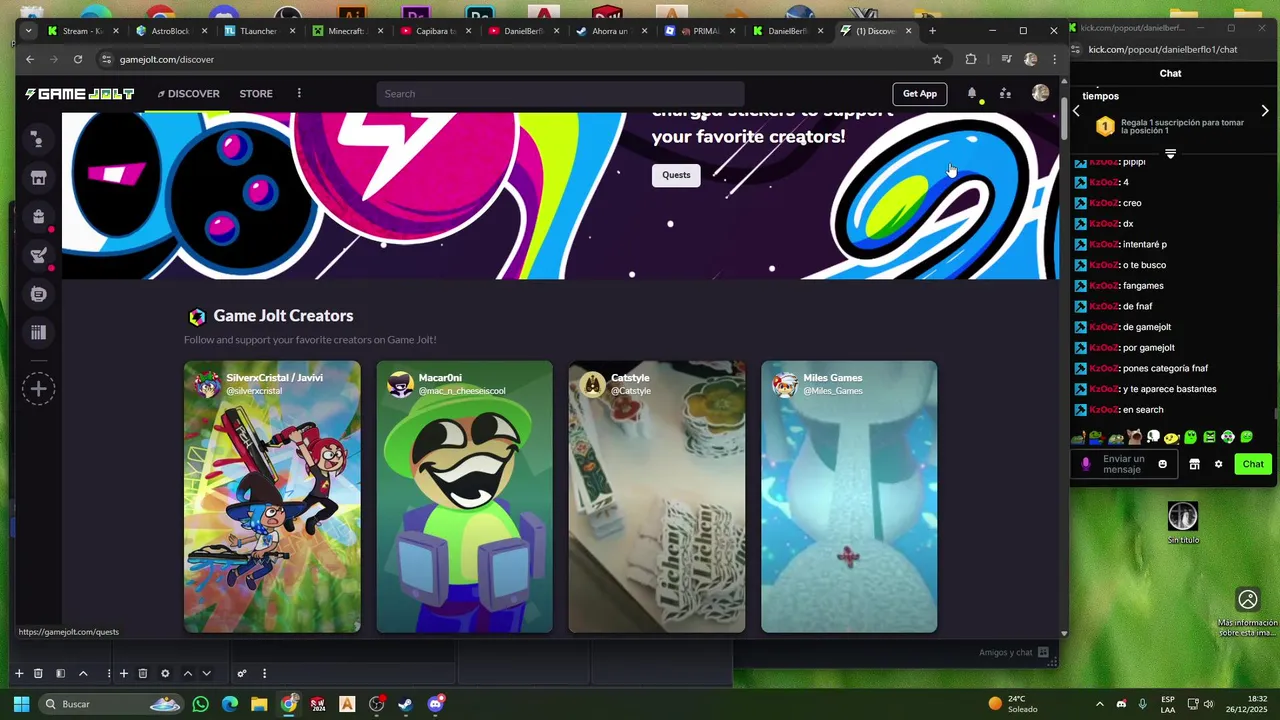1280x720 pixels.
Task: Open Steam from the taskbar
Action: coord(405,704)
